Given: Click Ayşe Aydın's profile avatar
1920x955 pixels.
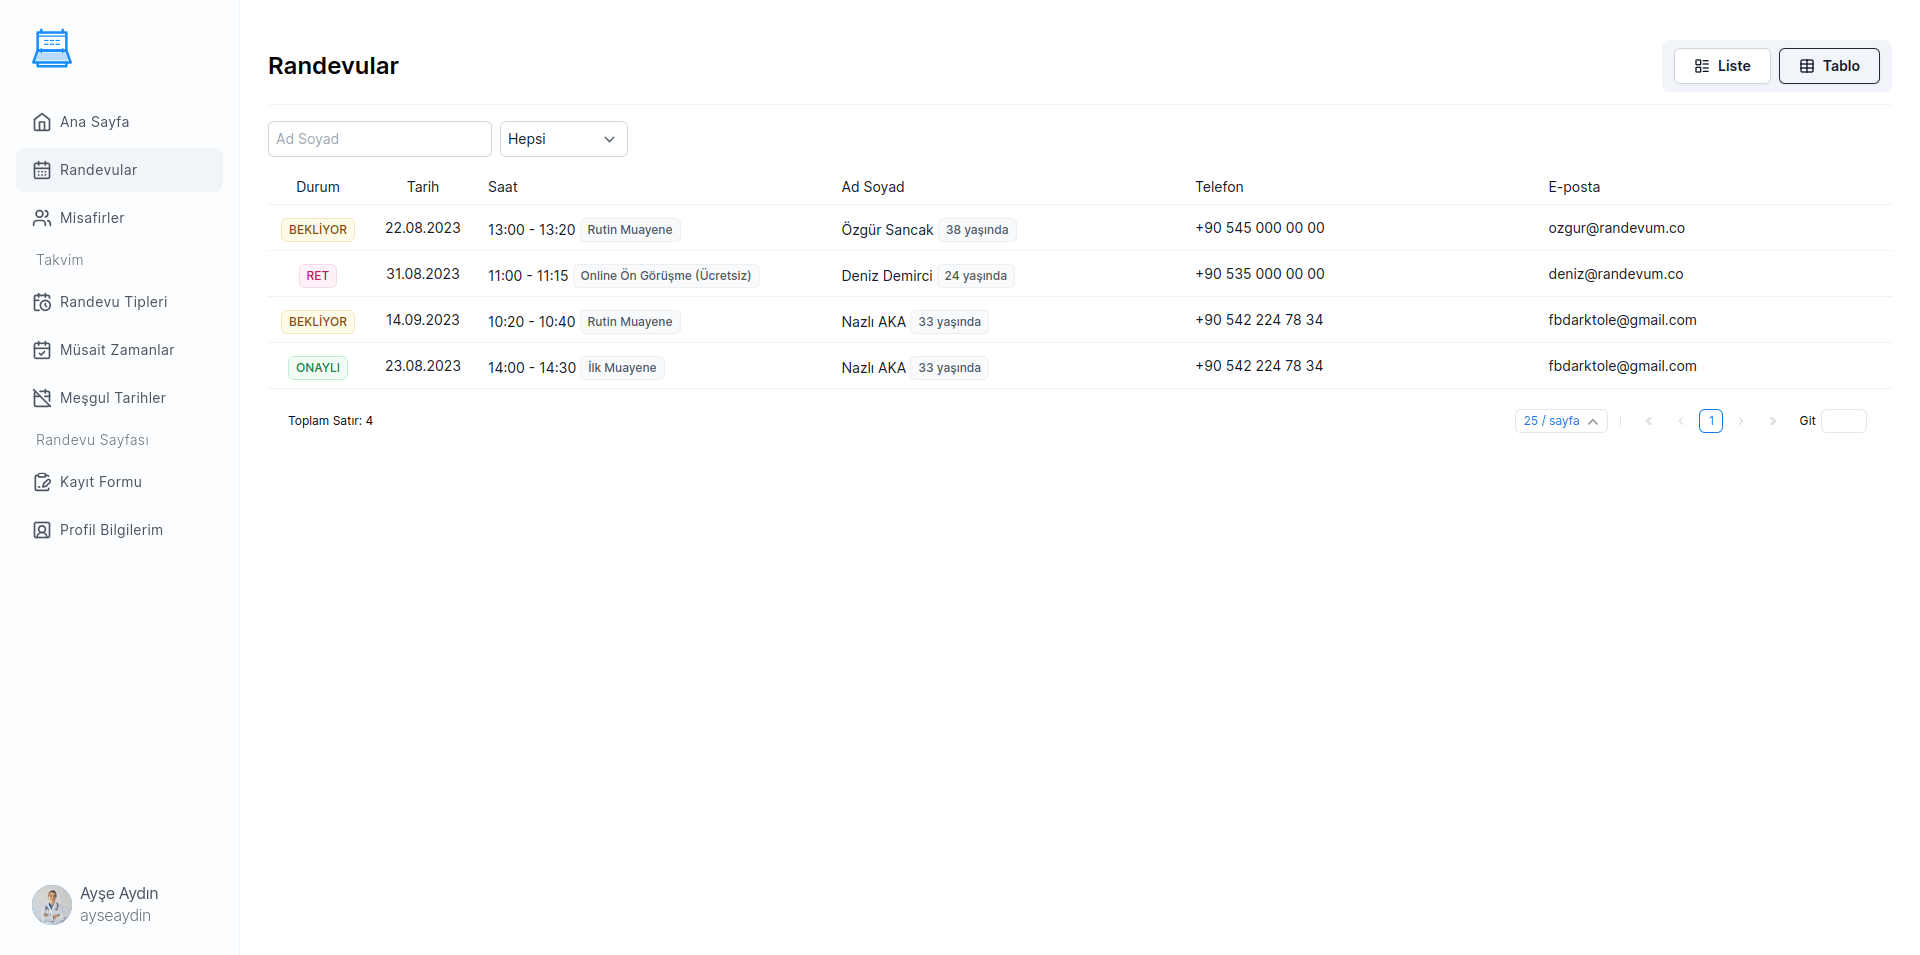Looking at the screenshot, I should point(52,904).
